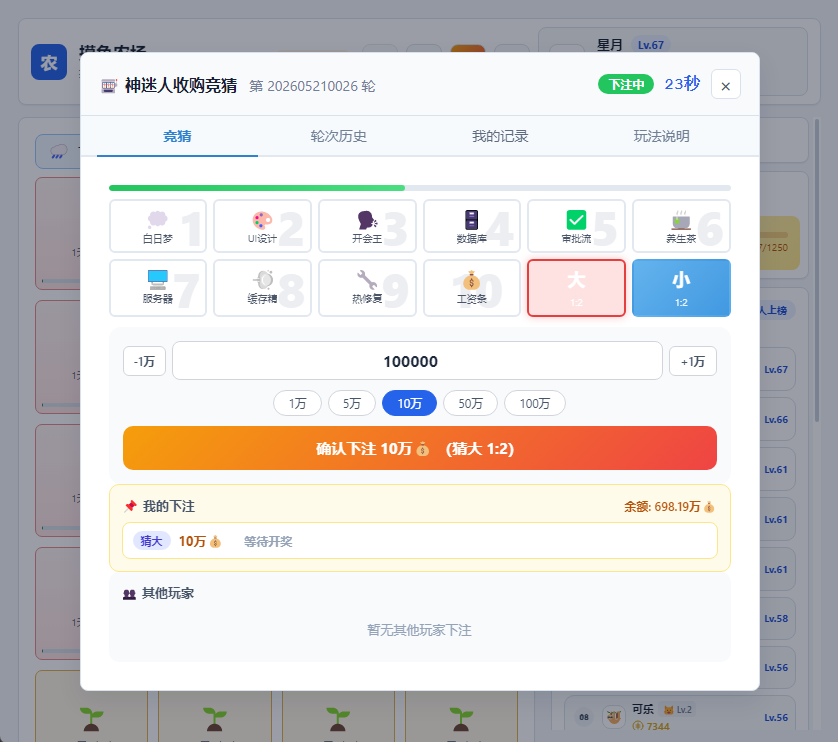Decrease bet with -1万 button
Viewport: 838px width, 742px height.
tap(144, 361)
